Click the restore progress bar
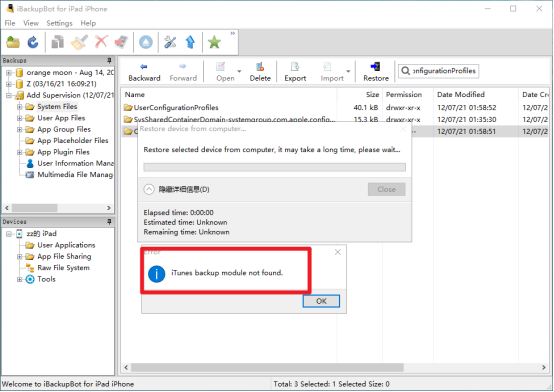 pos(274,167)
